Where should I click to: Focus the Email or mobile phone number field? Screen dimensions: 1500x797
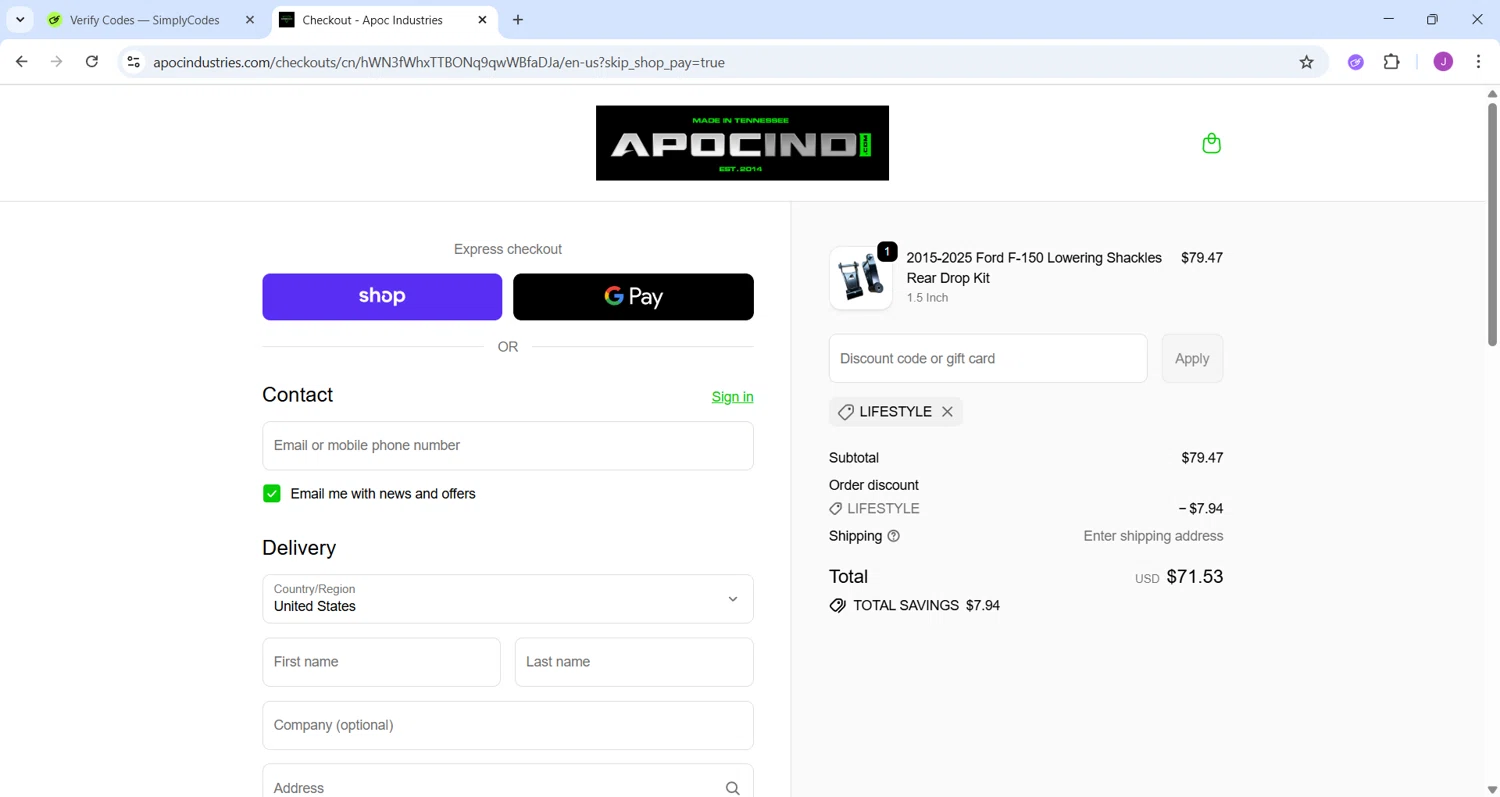pyautogui.click(x=508, y=446)
